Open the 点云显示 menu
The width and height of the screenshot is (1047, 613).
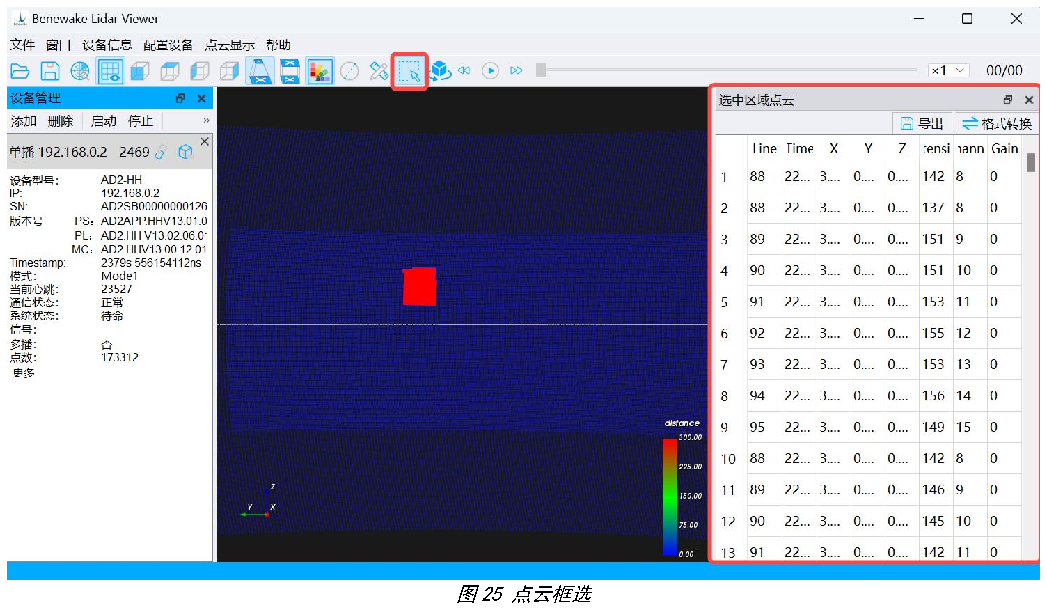point(229,45)
